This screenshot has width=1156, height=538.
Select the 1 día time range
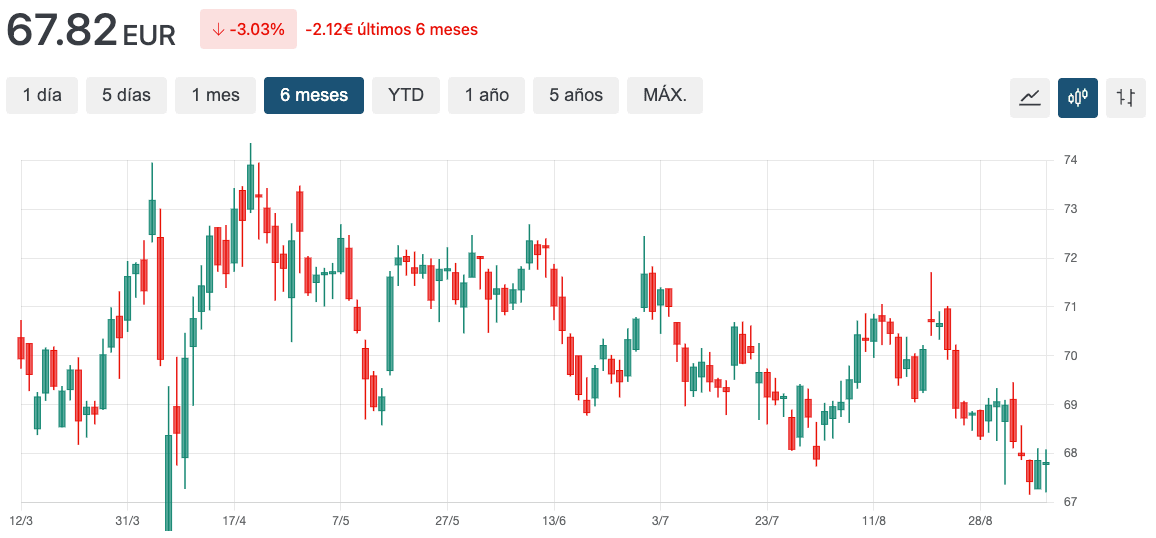click(x=42, y=95)
